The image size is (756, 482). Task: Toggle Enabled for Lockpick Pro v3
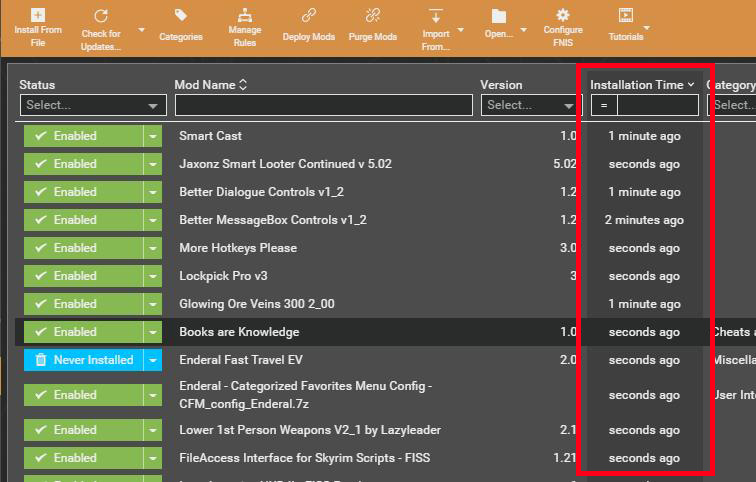pyautogui.click(x=83, y=276)
